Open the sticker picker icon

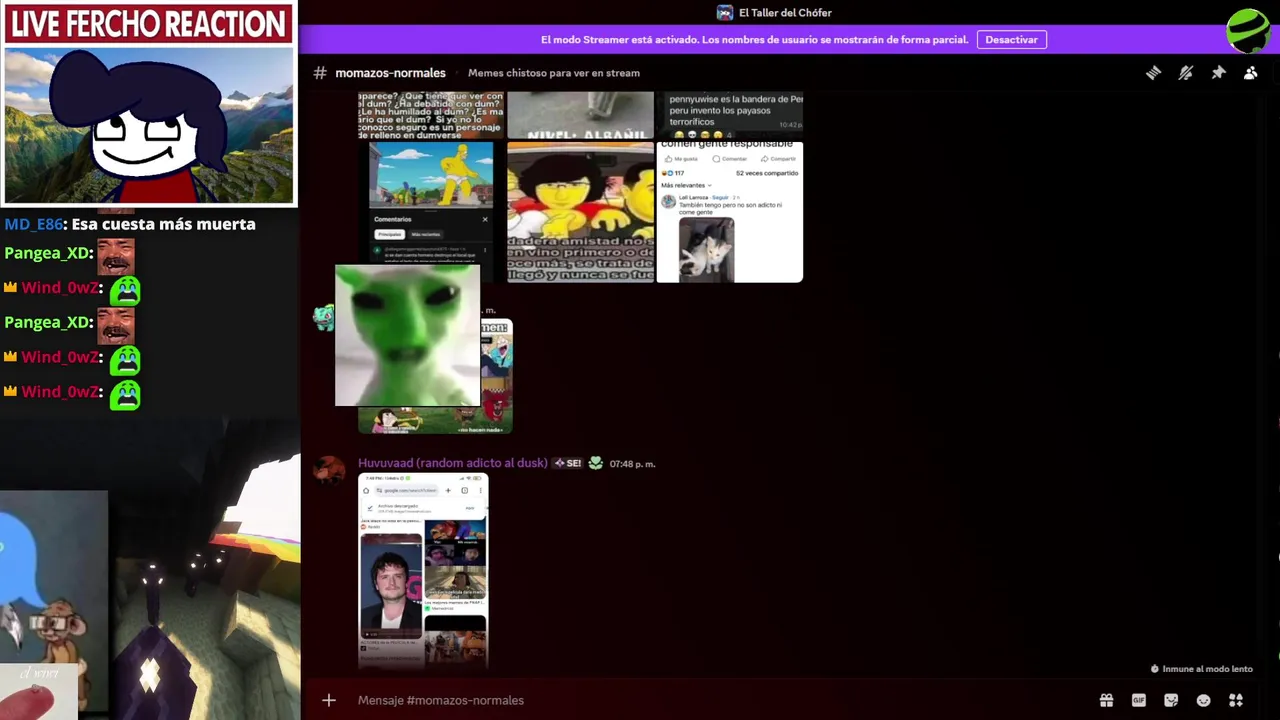point(1171,700)
